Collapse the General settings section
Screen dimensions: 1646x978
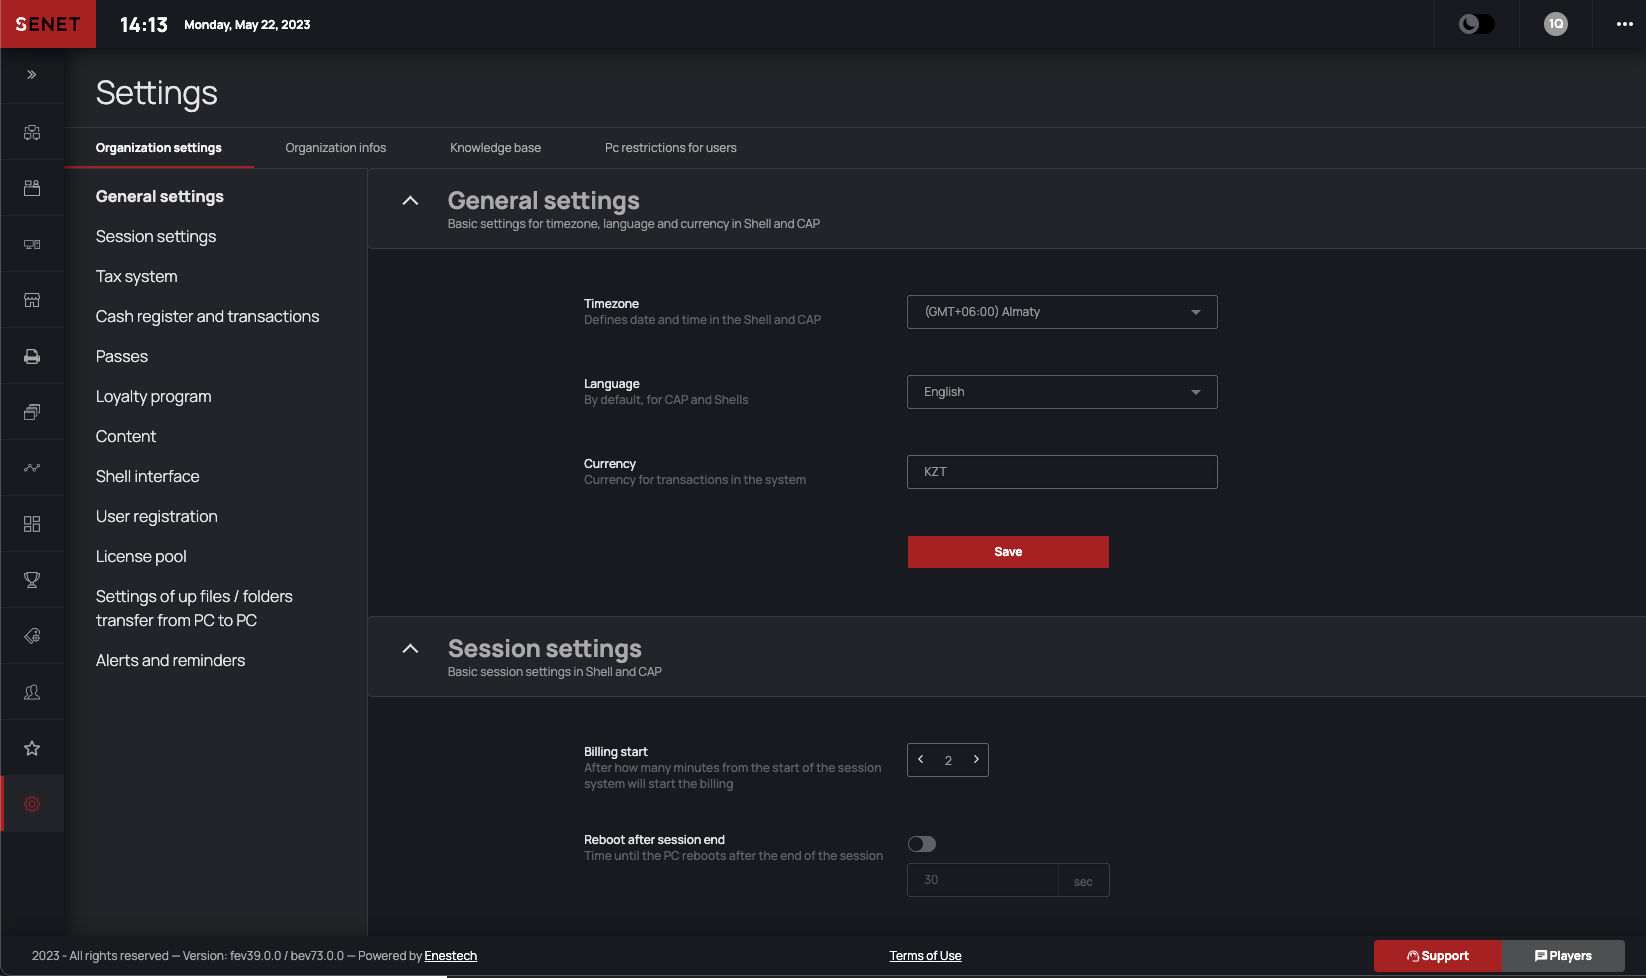coord(410,201)
